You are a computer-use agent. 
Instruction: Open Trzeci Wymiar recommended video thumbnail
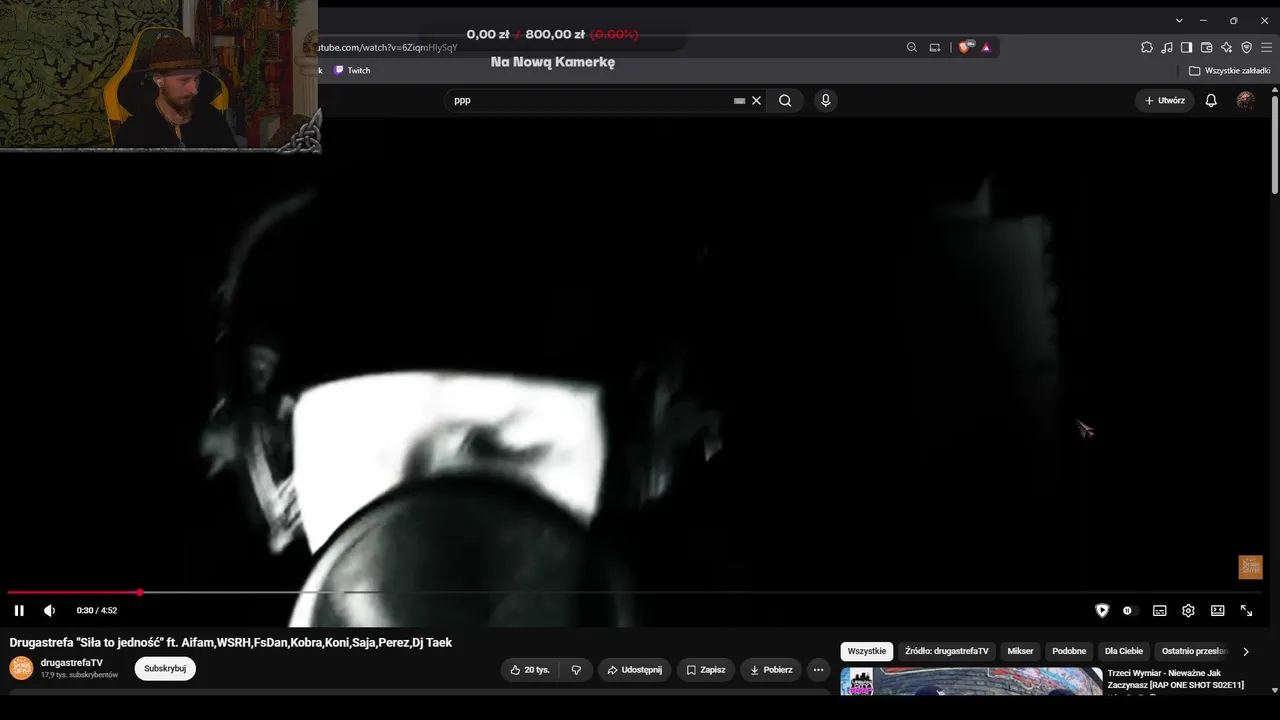[971, 681]
